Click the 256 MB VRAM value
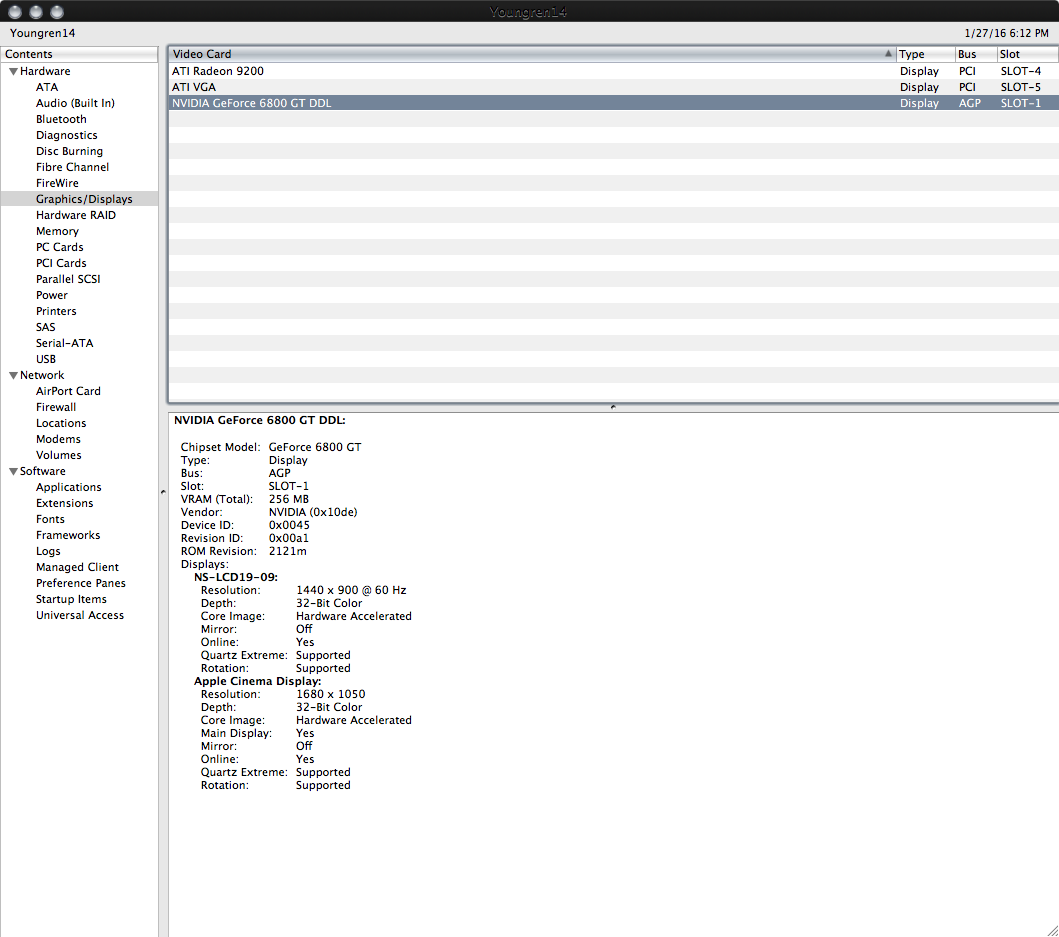This screenshot has width=1059, height=937. [x=288, y=499]
